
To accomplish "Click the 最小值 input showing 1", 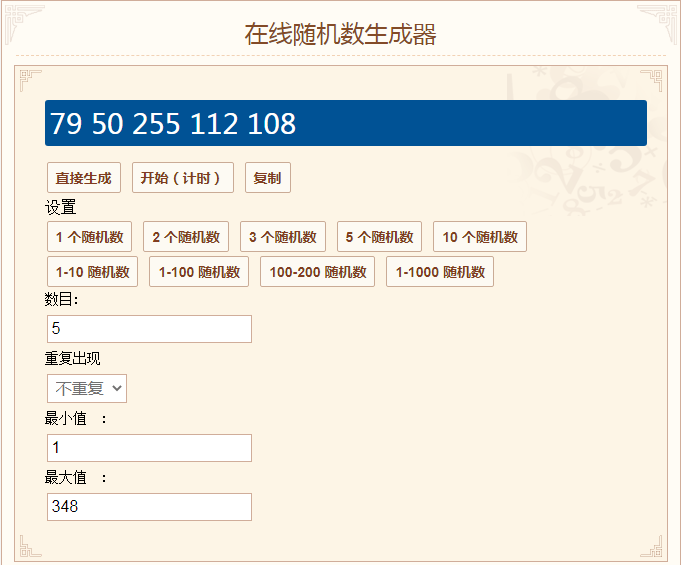I will coord(149,448).
